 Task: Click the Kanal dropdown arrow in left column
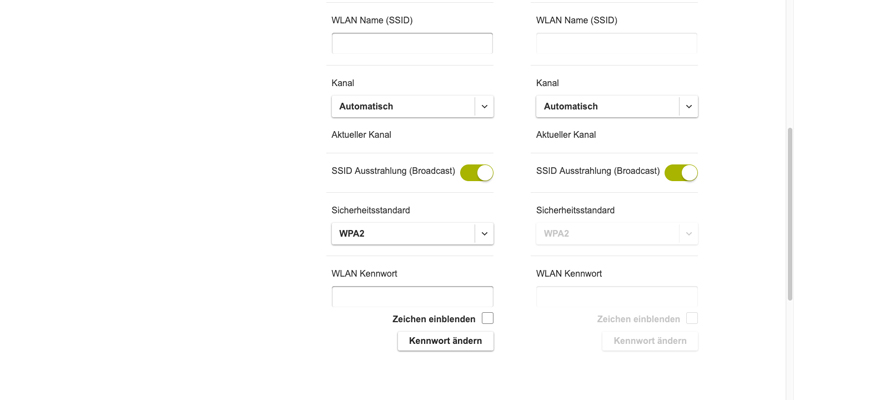(484, 106)
